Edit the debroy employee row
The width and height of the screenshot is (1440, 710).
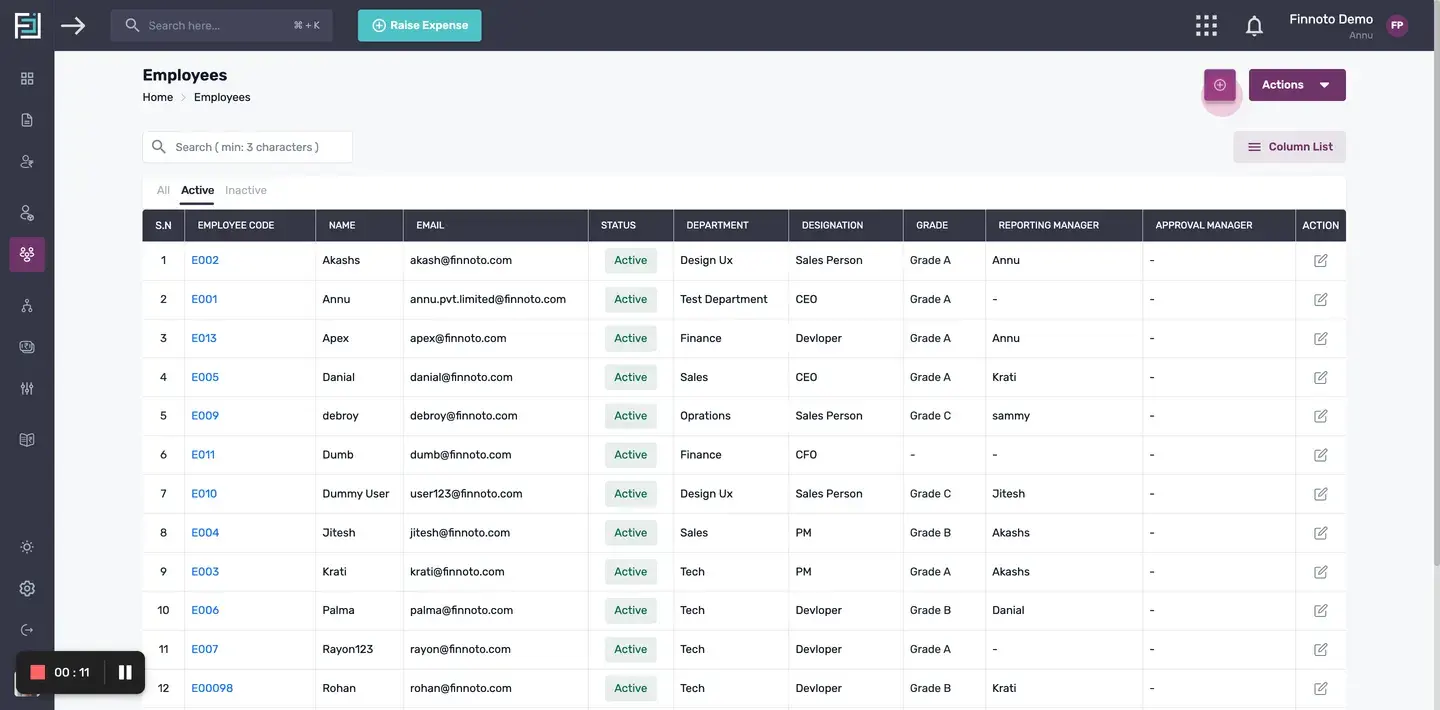click(x=1320, y=416)
